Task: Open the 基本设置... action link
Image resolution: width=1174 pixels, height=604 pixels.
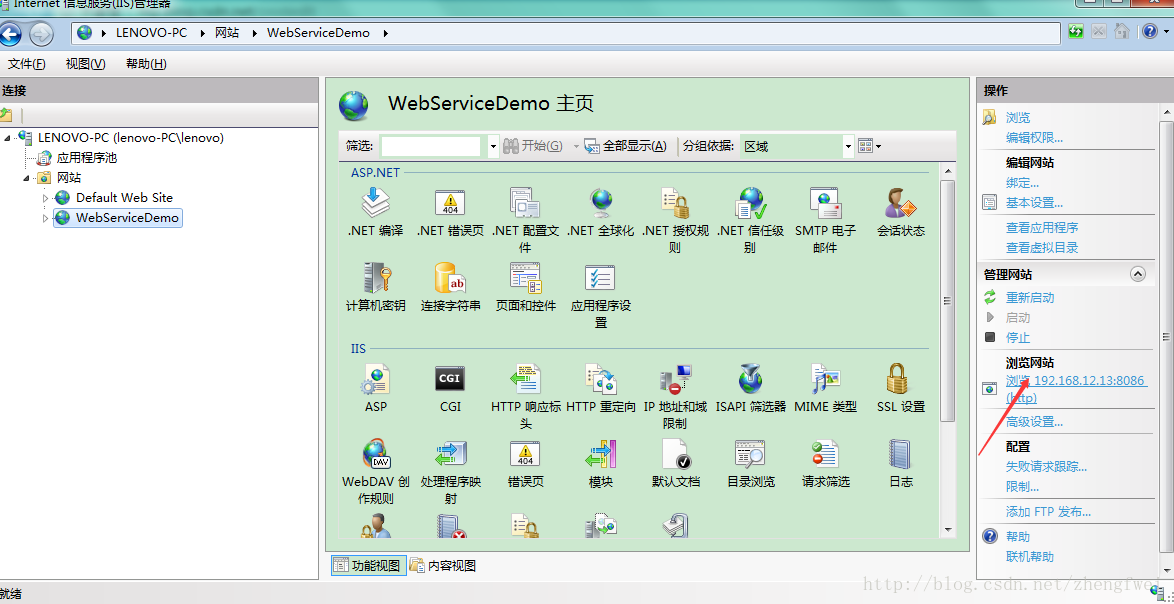Action: (x=1034, y=203)
